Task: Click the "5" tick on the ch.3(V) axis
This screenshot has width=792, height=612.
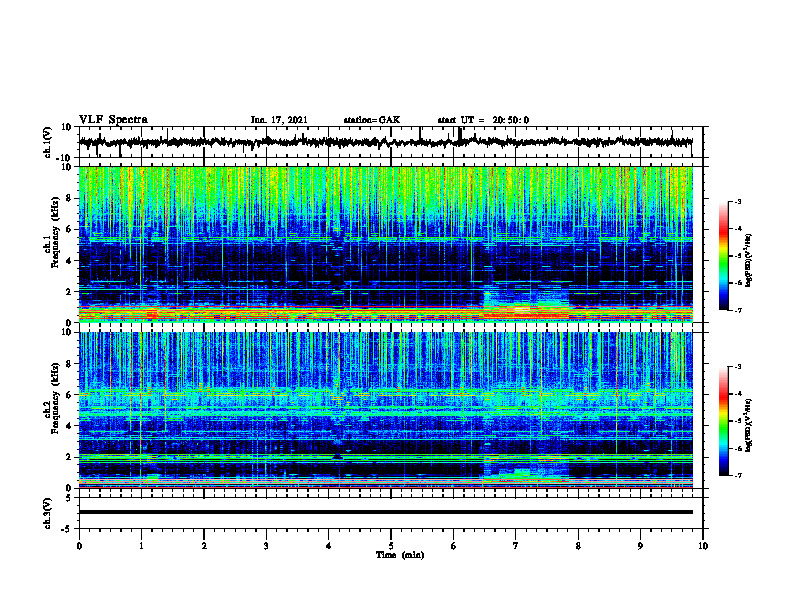Action: (69, 498)
